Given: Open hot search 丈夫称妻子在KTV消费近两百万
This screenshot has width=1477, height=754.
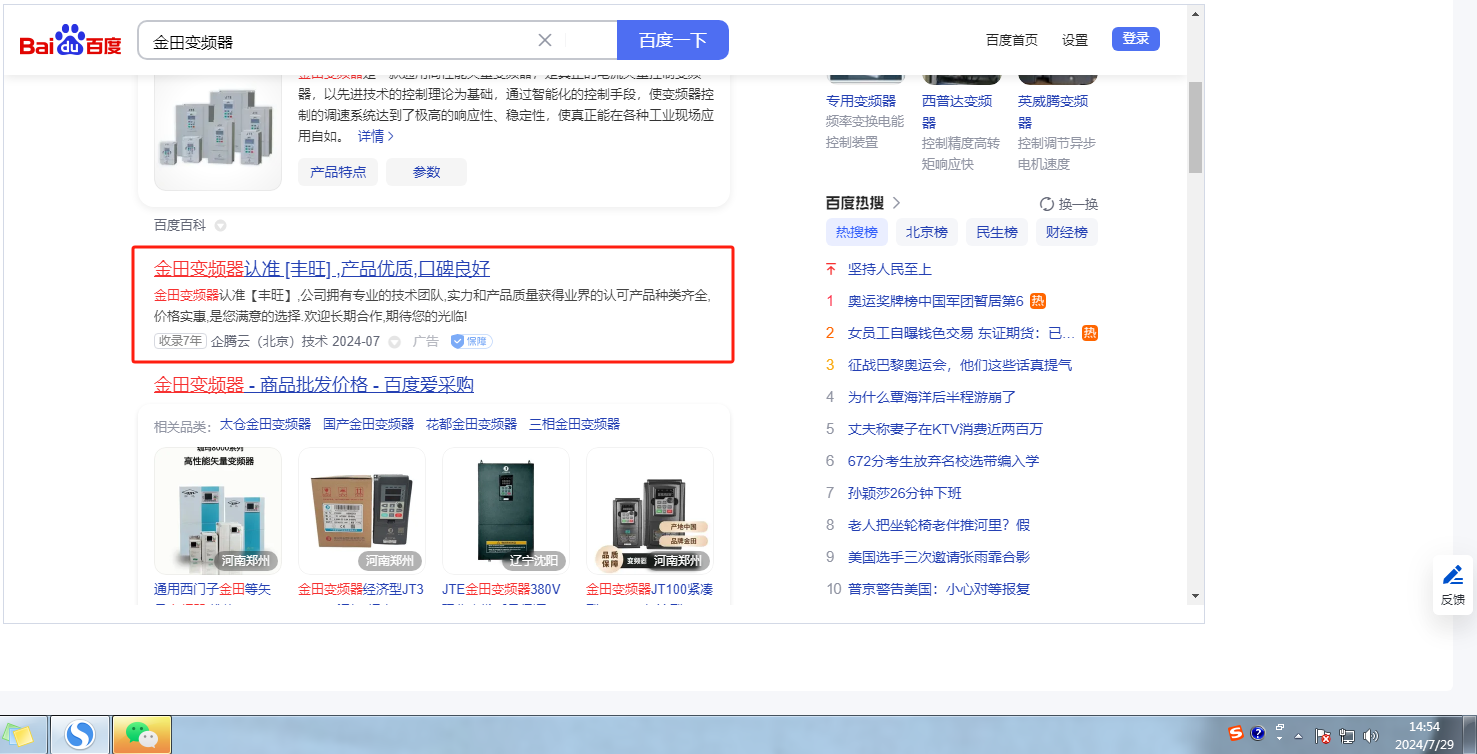Looking at the screenshot, I should tap(945, 429).
